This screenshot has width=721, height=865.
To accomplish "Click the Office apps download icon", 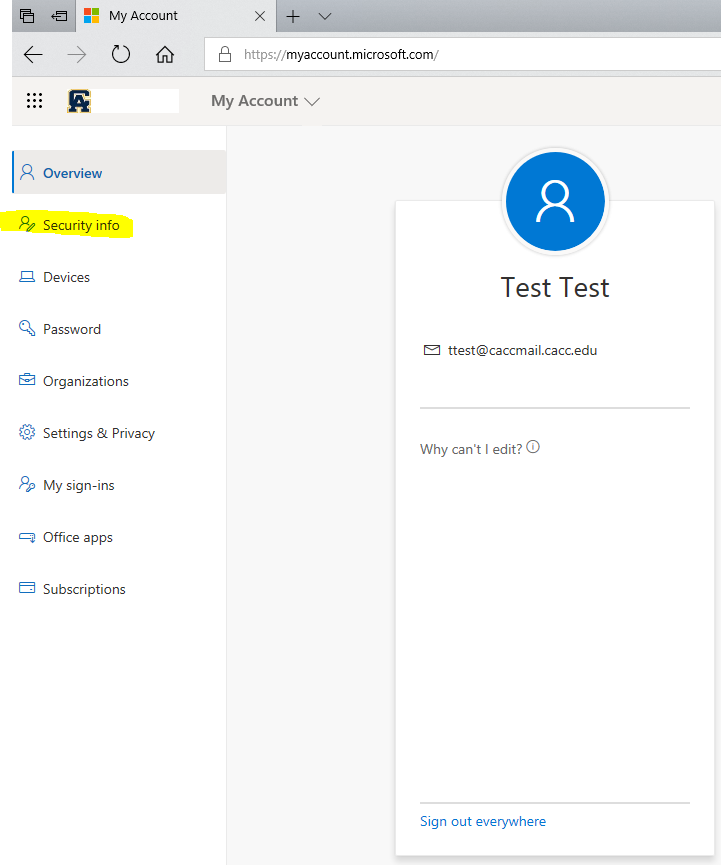I will (x=27, y=537).
